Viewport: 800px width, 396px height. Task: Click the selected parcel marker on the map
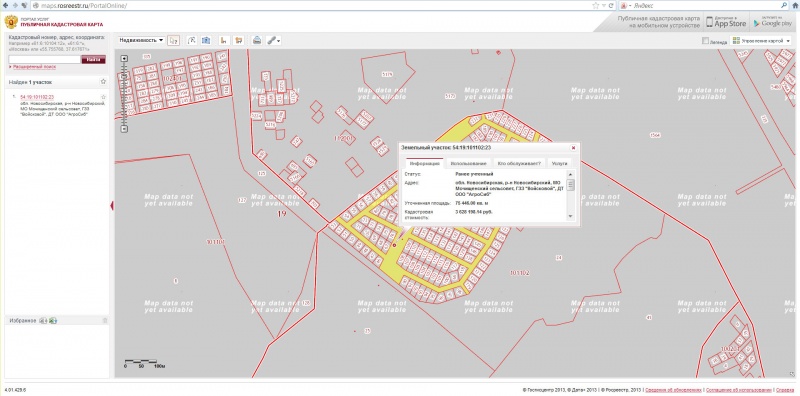coord(394,245)
